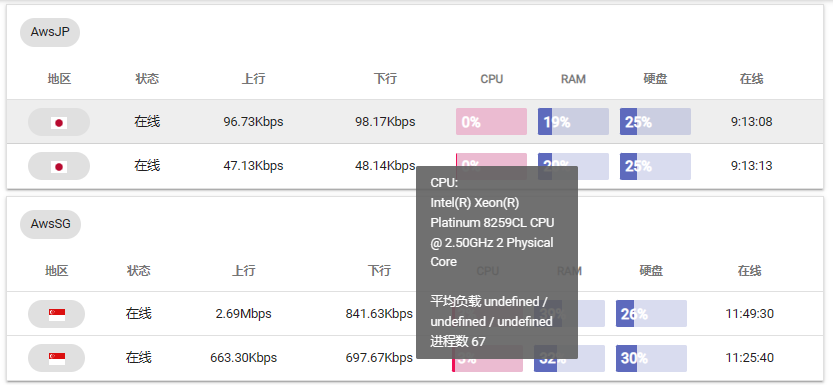Click the 在线 uptime header in the AwsSG table
The image size is (833, 385).
pyautogui.click(x=750, y=271)
